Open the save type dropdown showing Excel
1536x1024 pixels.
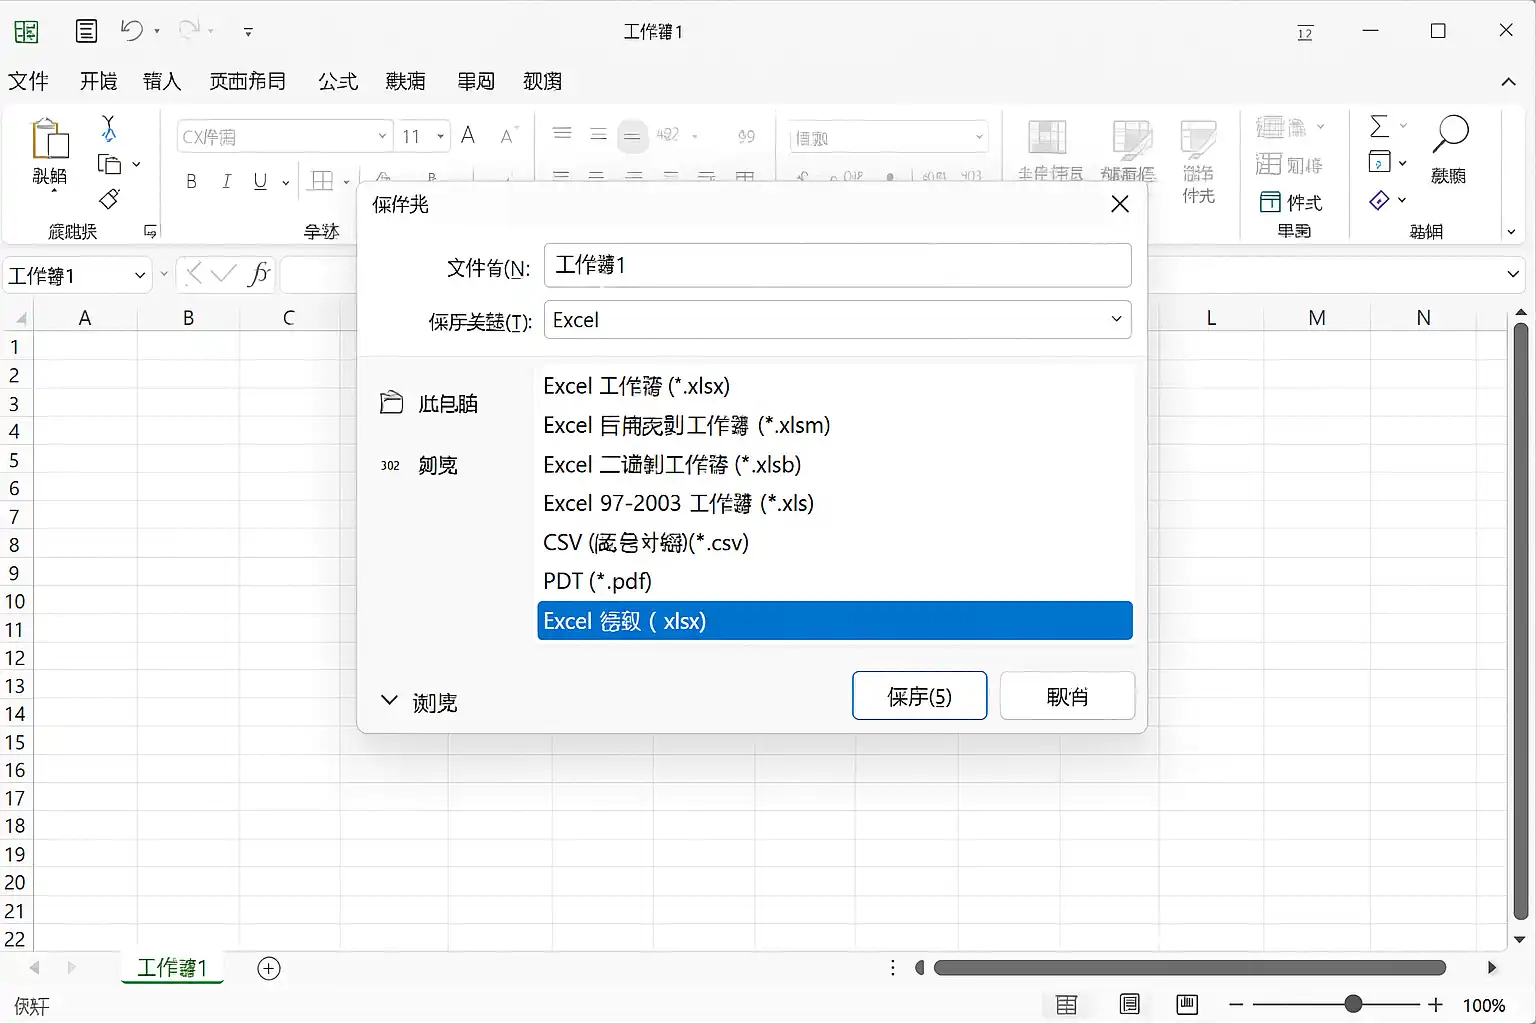click(x=838, y=320)
